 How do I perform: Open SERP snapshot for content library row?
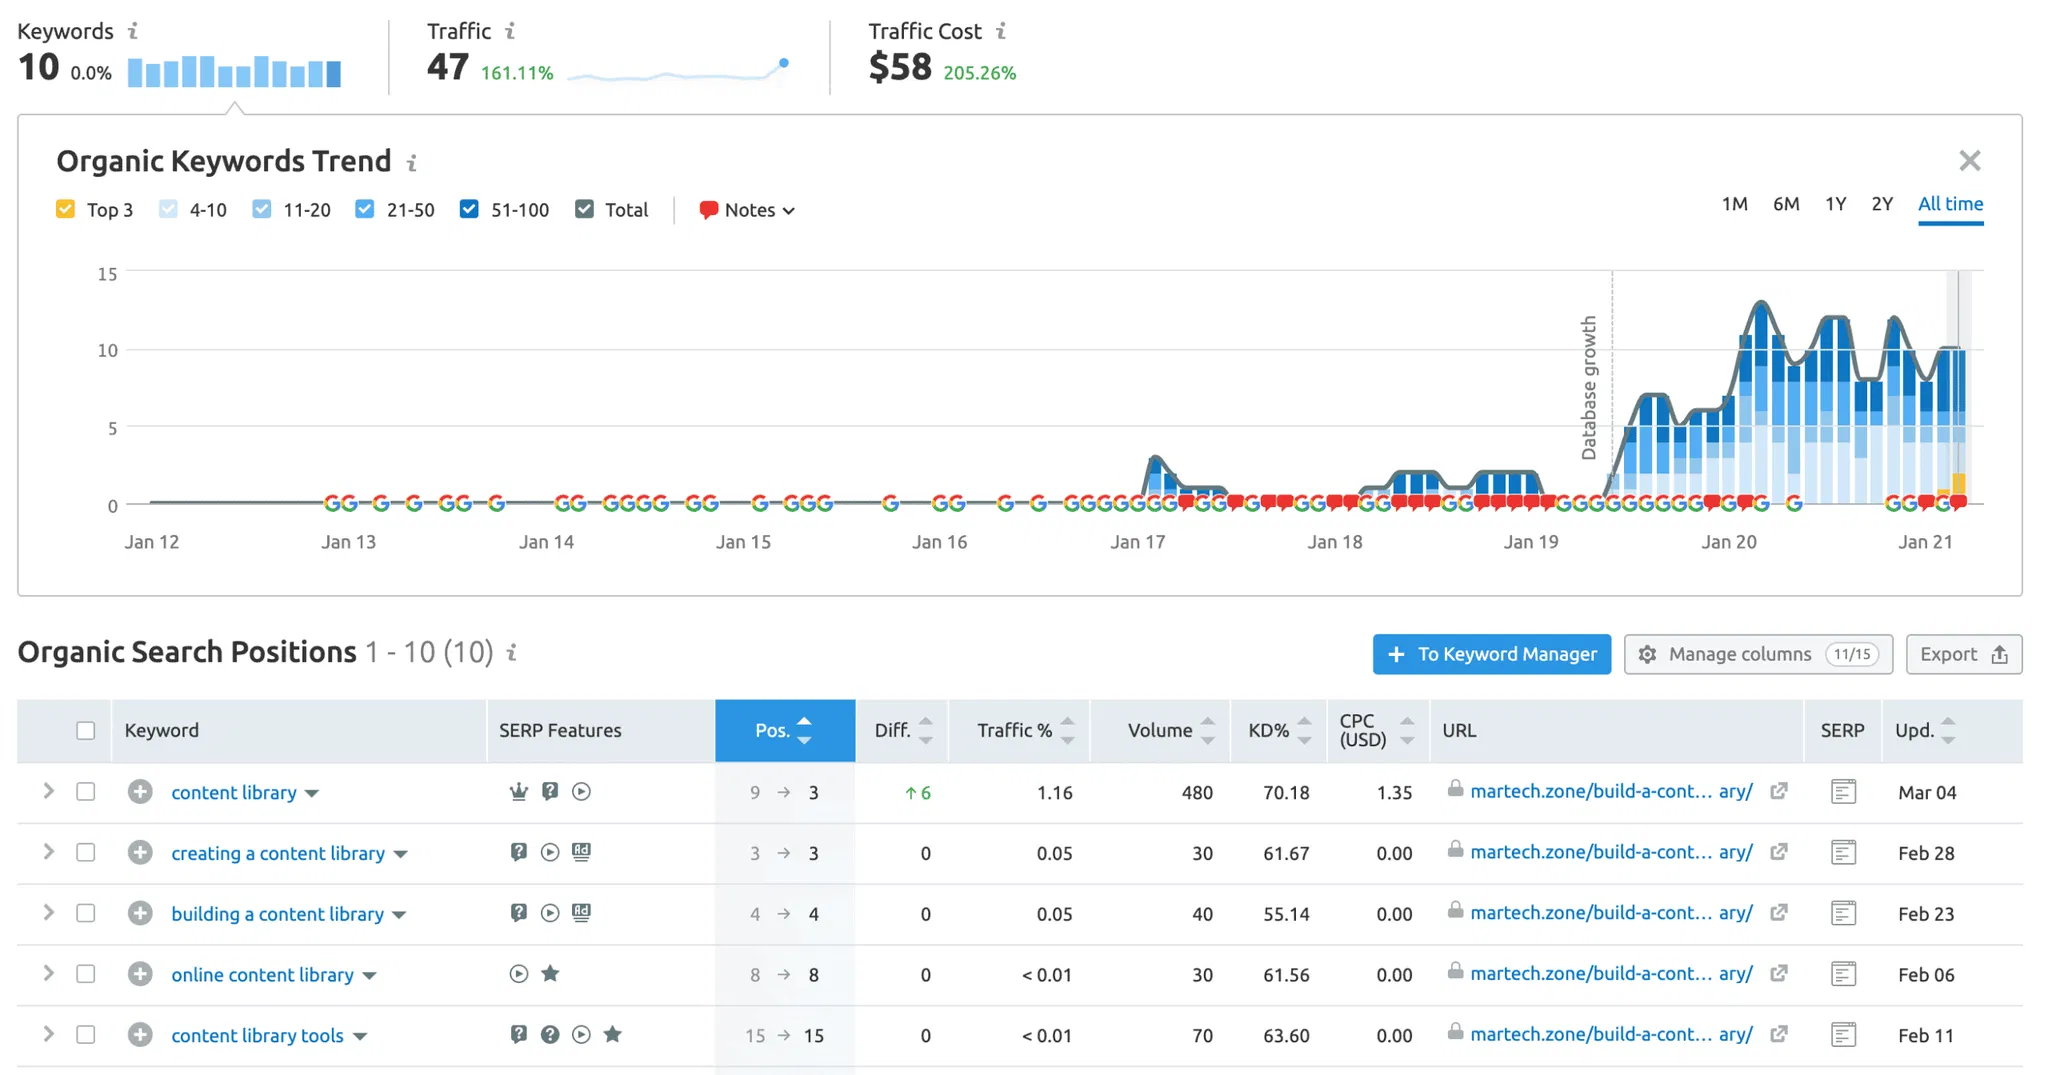1843,792
